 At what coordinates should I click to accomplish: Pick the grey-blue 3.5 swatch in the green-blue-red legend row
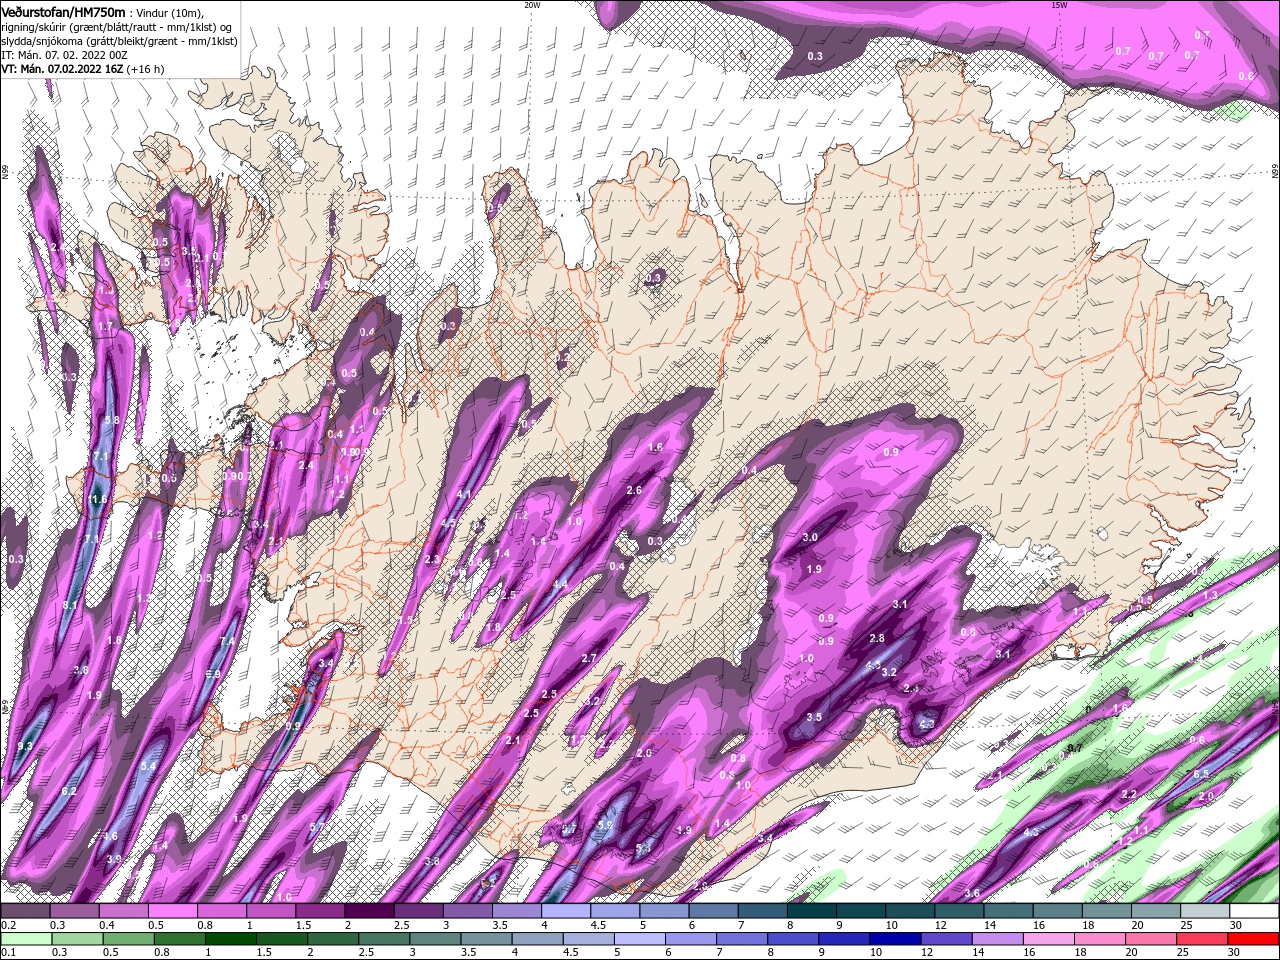(x=485, y=939)
